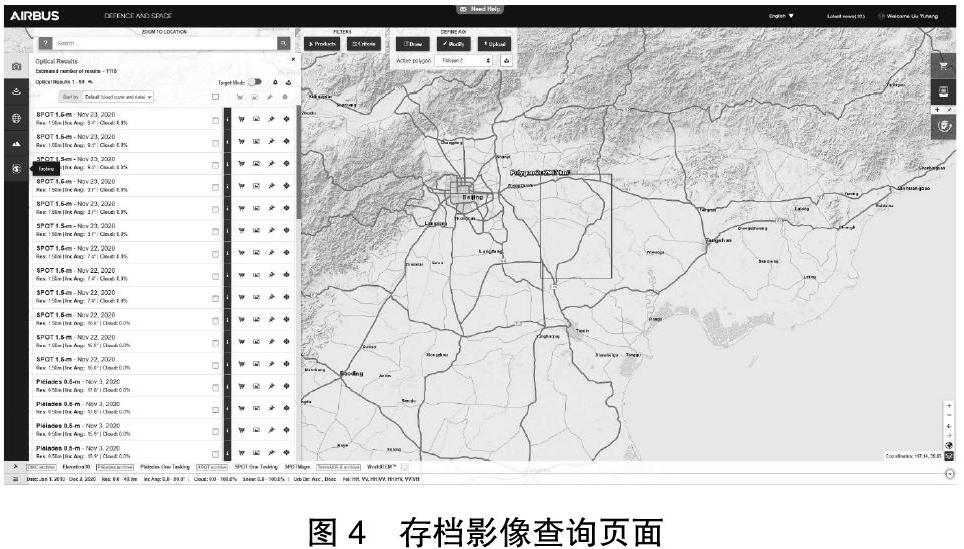Open the Tasking sidebar icon
Viewport: 964px width, 549px height.
pos(17,168)
